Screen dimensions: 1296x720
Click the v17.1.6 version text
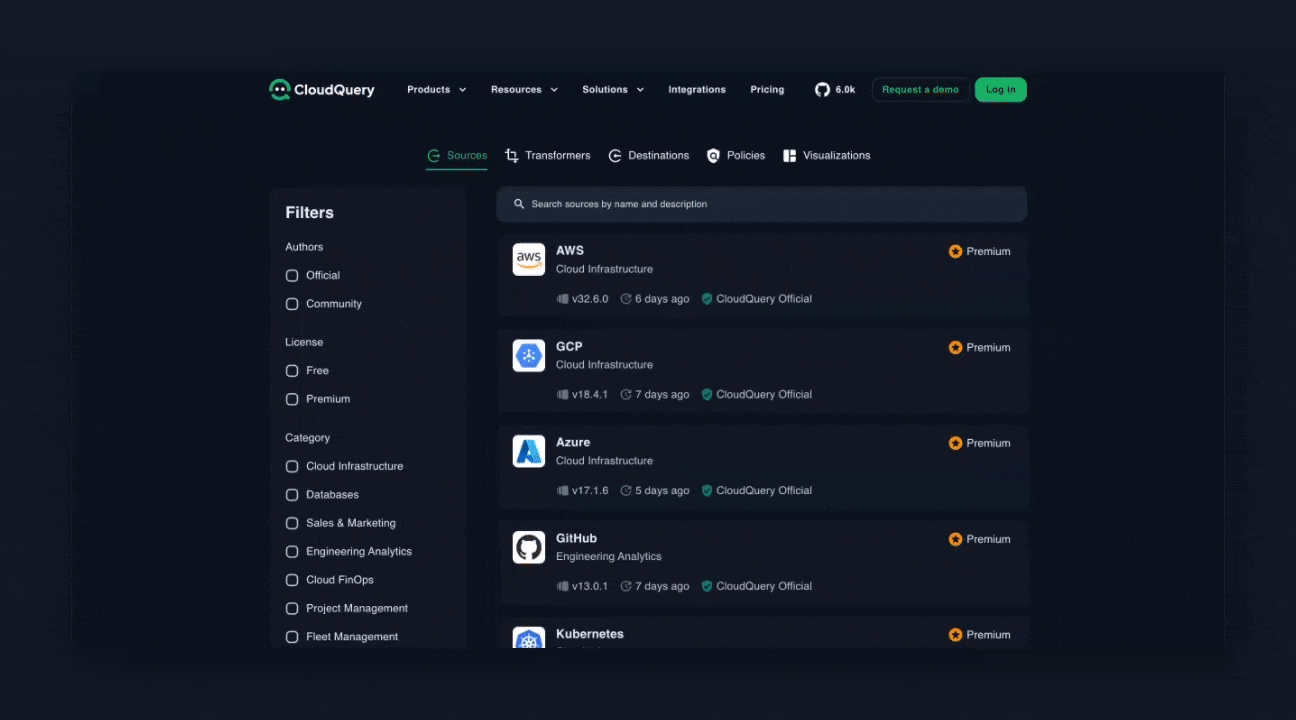point(590,491)
